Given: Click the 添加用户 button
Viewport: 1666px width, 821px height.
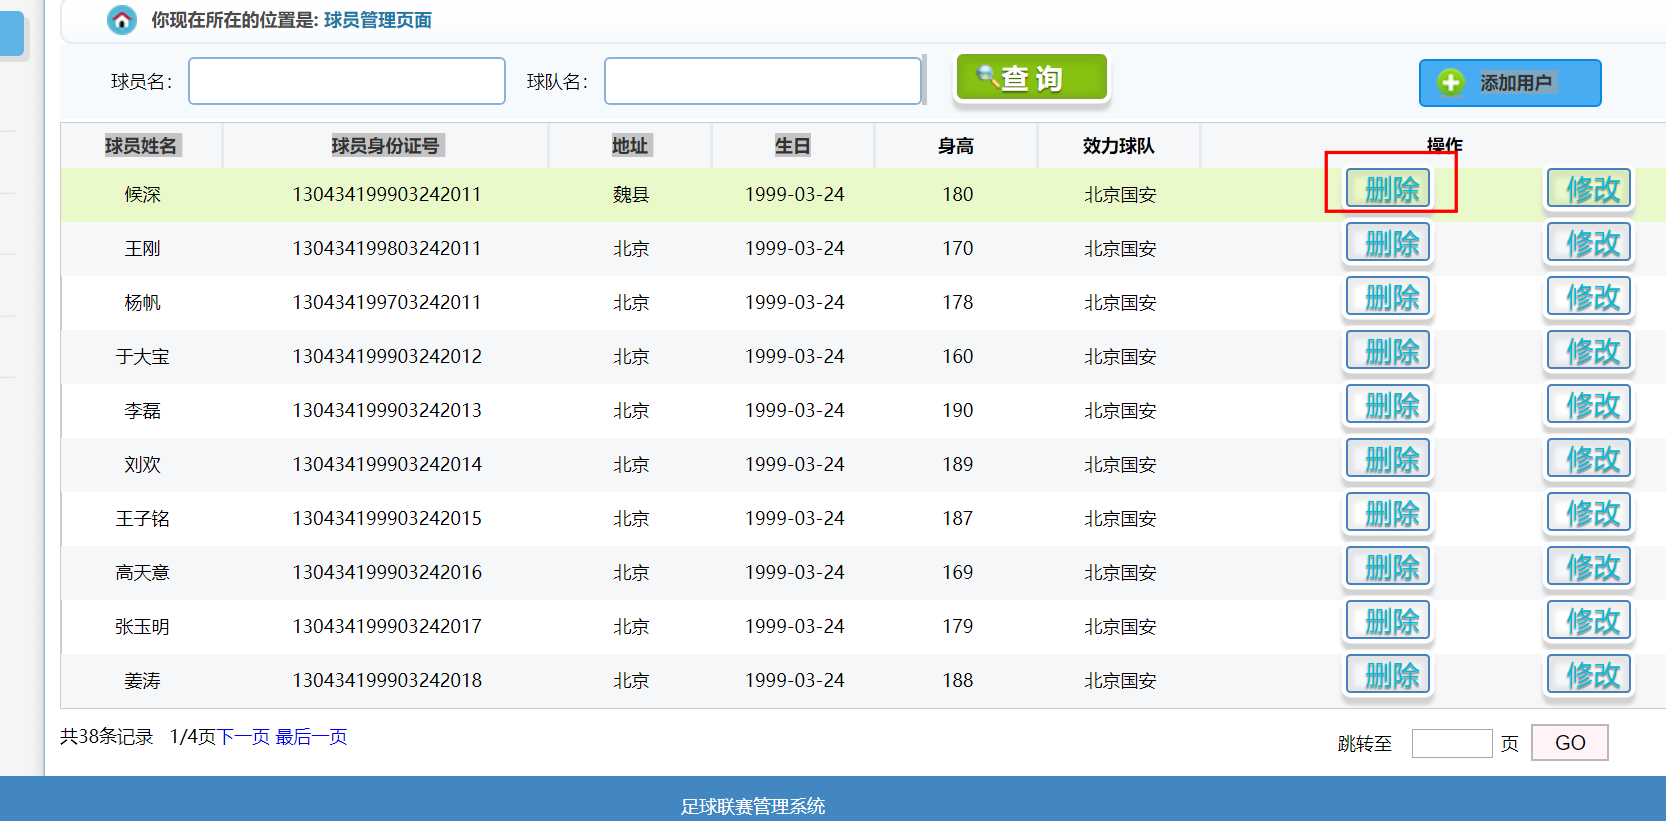Looking at the screenshot, I should click(x=1510, y=83).
